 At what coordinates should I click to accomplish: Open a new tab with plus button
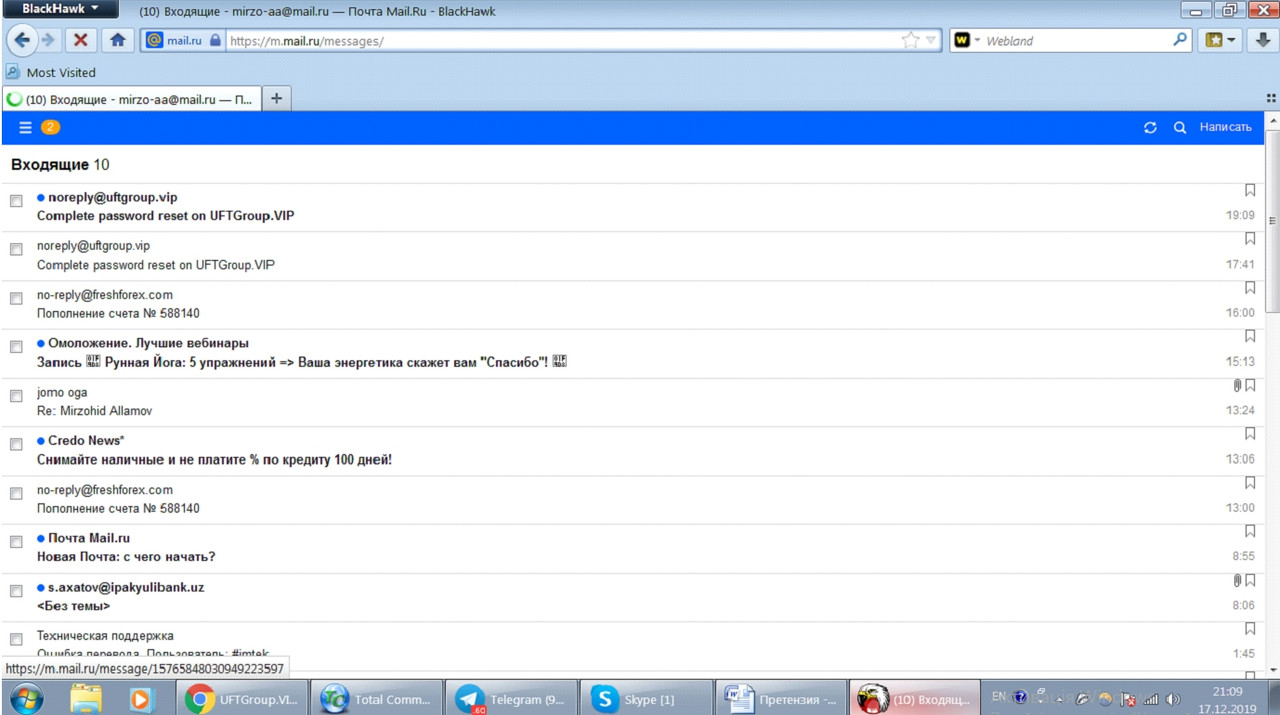[x=277, y=98]
